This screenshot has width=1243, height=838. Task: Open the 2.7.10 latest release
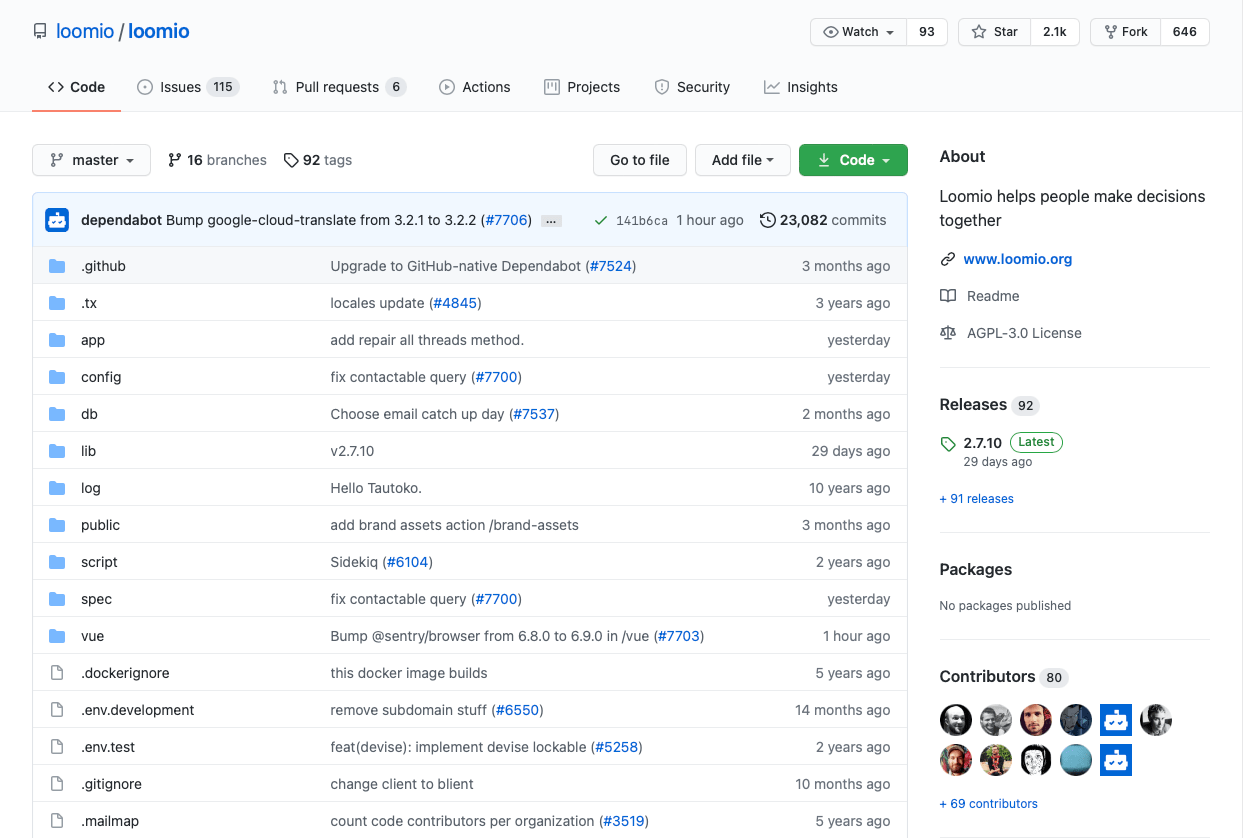(x=983, y=442)
